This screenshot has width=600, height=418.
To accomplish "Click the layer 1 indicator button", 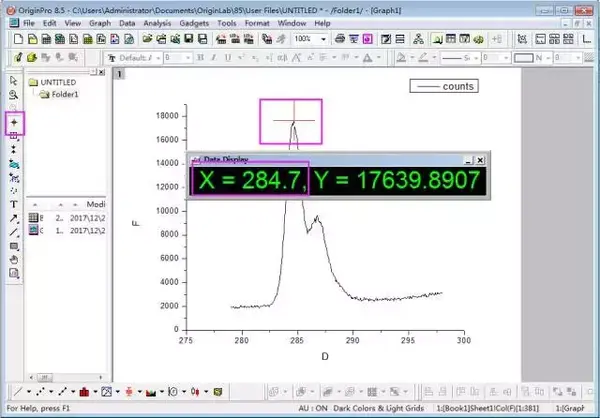I will tap(119, 74).
